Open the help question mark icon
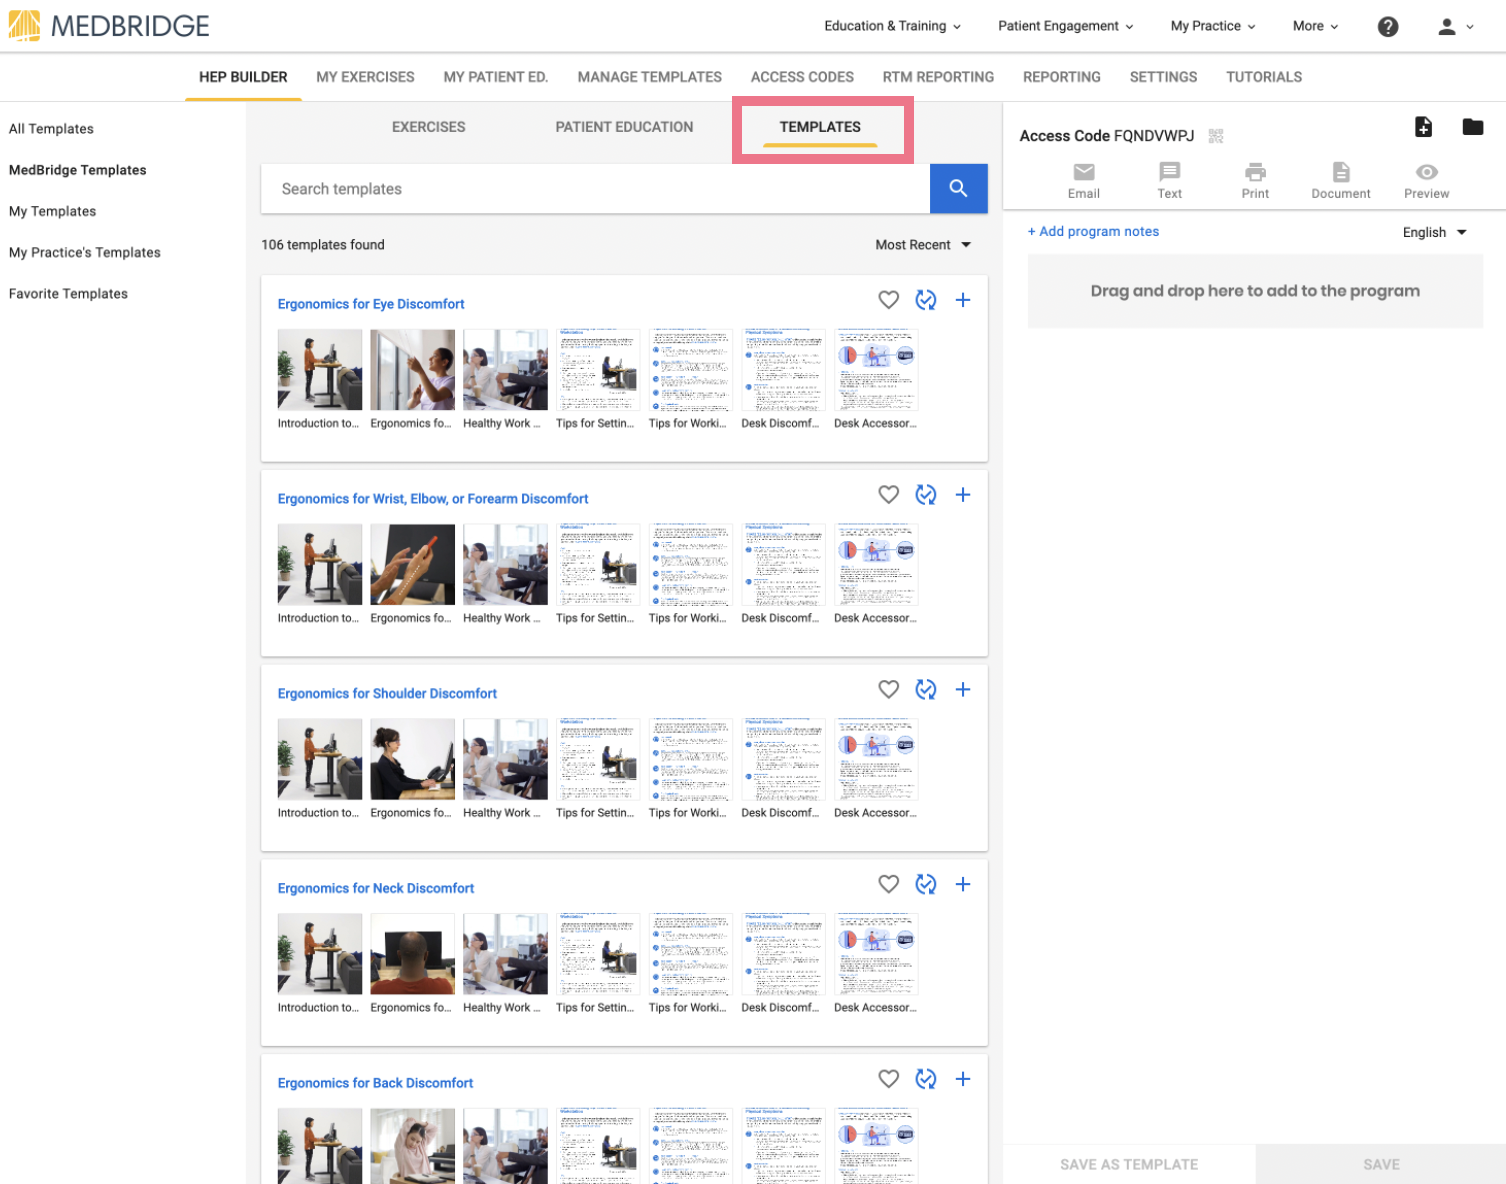1506x1184 pixels. [1388, 27]
